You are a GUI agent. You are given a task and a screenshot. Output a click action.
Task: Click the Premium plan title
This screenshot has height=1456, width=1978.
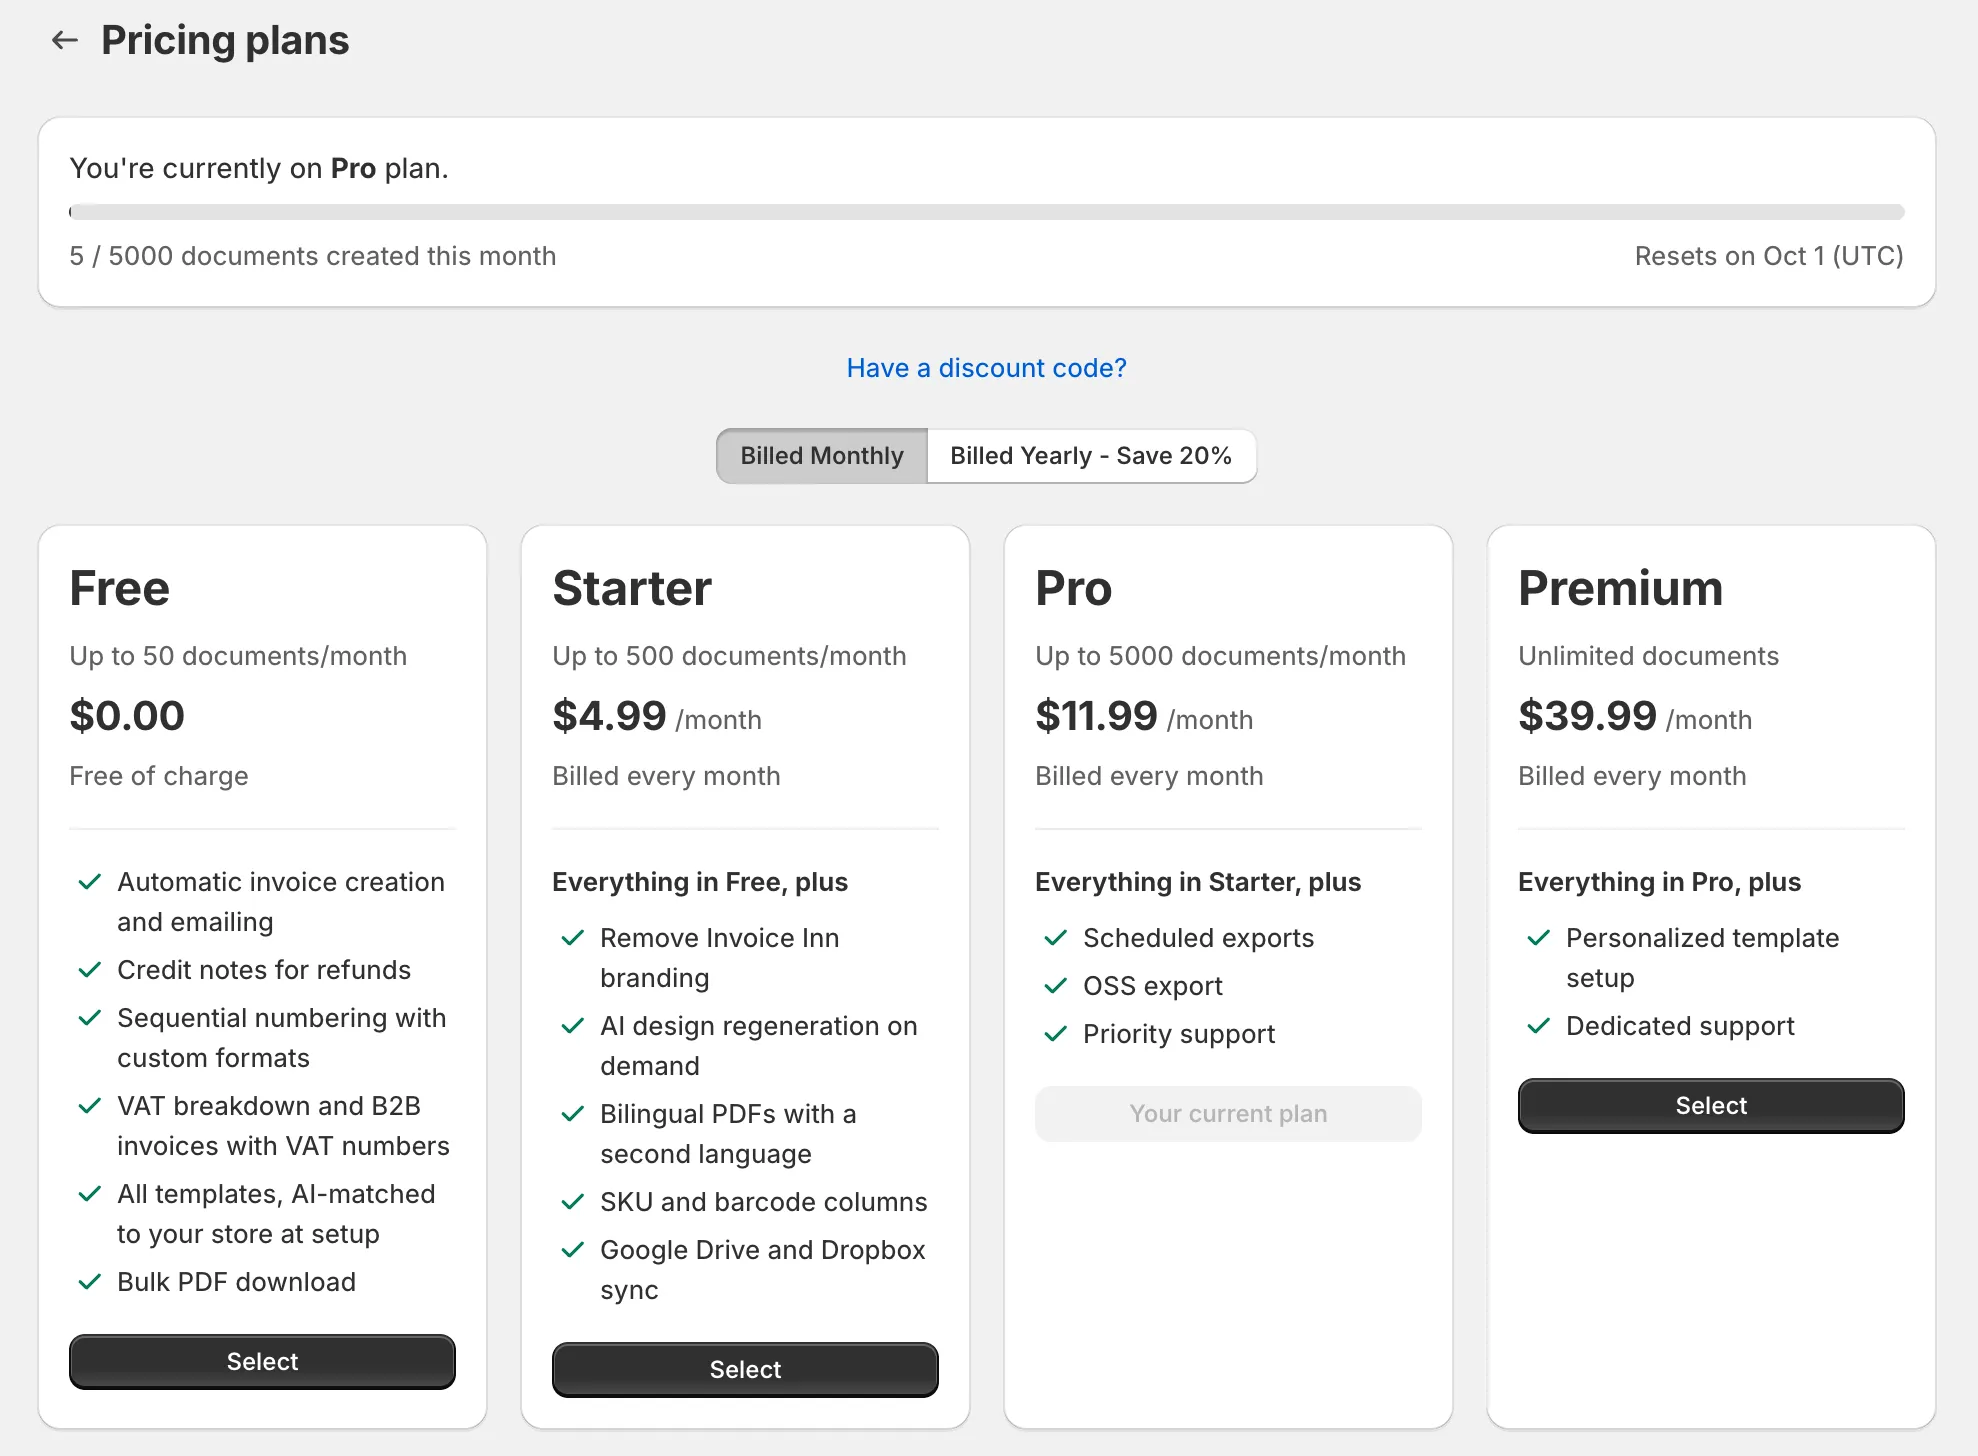[1620, 588]
